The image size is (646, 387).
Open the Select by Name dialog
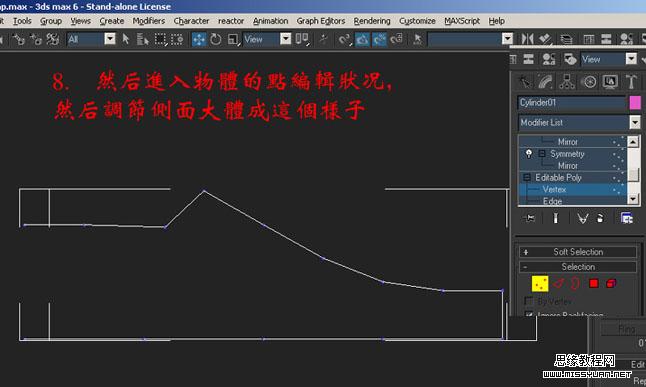click(143, 40)
